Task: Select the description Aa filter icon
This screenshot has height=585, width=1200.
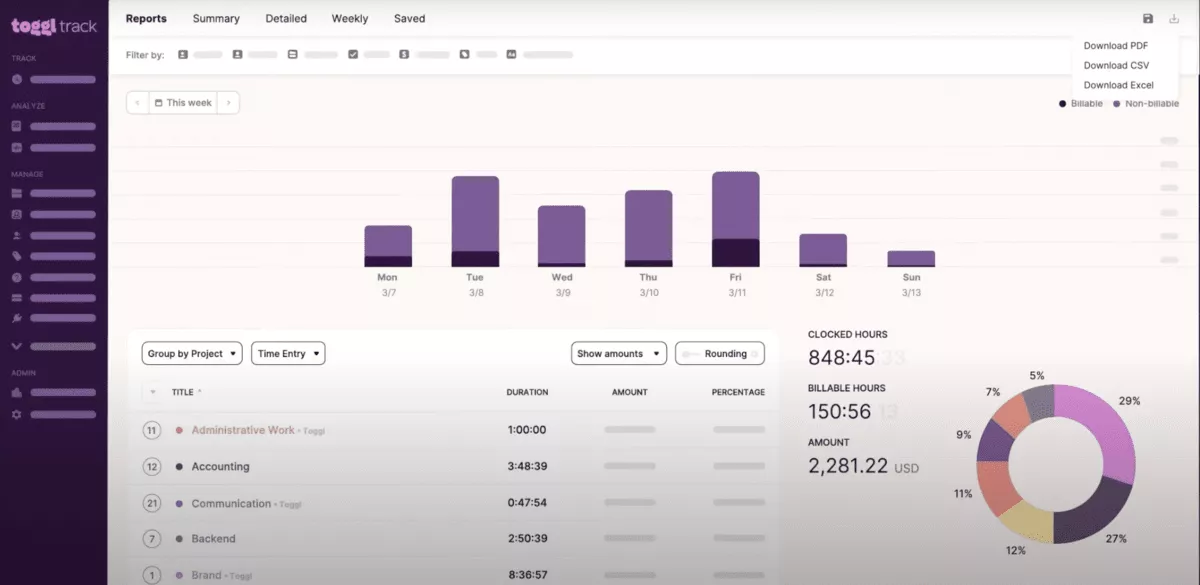Action: (x=512, y=55)
